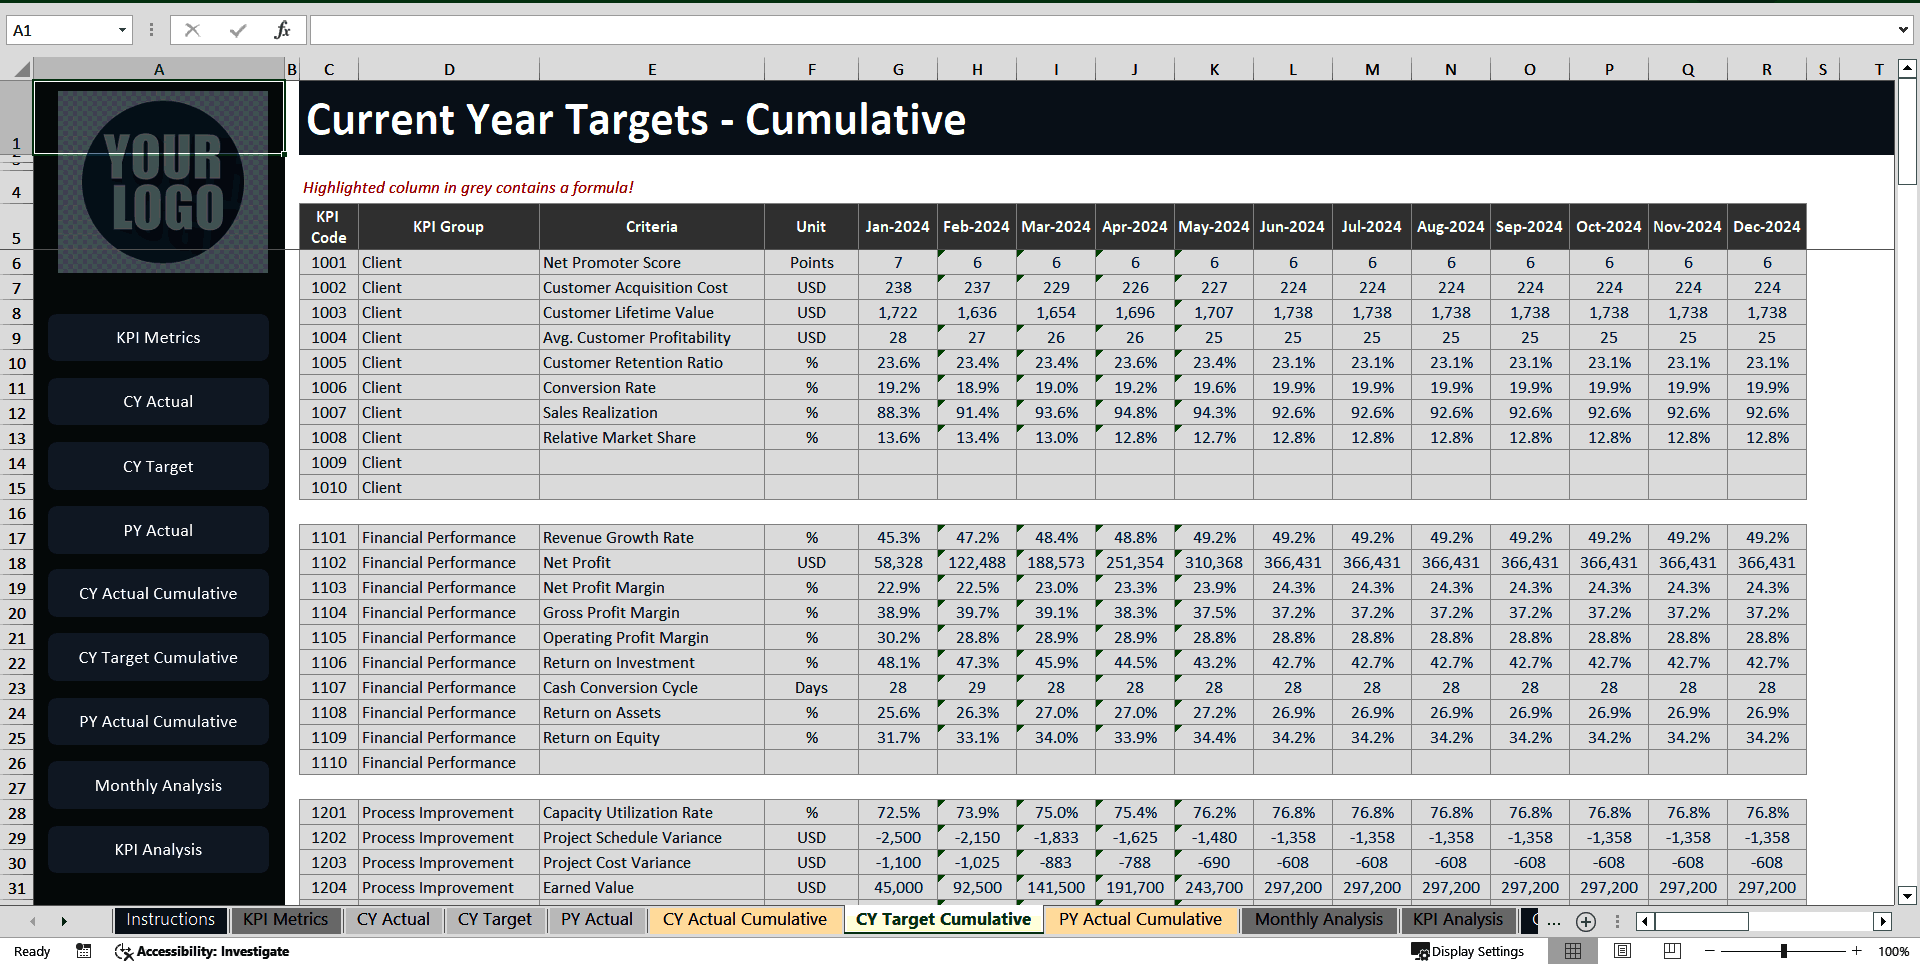Click the zoom out minus icon

pyautogui.click(x=1710, y=951)
